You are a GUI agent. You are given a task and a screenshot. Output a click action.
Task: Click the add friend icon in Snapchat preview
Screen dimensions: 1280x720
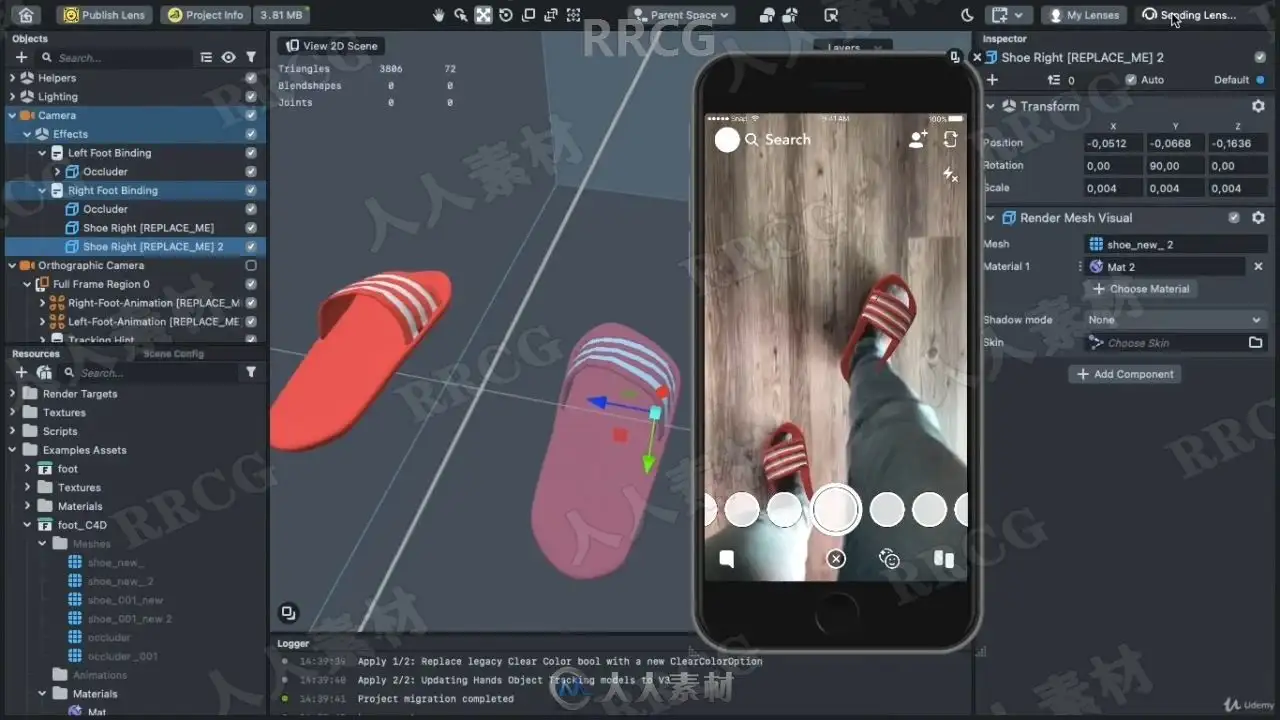(x=918, y=140)
